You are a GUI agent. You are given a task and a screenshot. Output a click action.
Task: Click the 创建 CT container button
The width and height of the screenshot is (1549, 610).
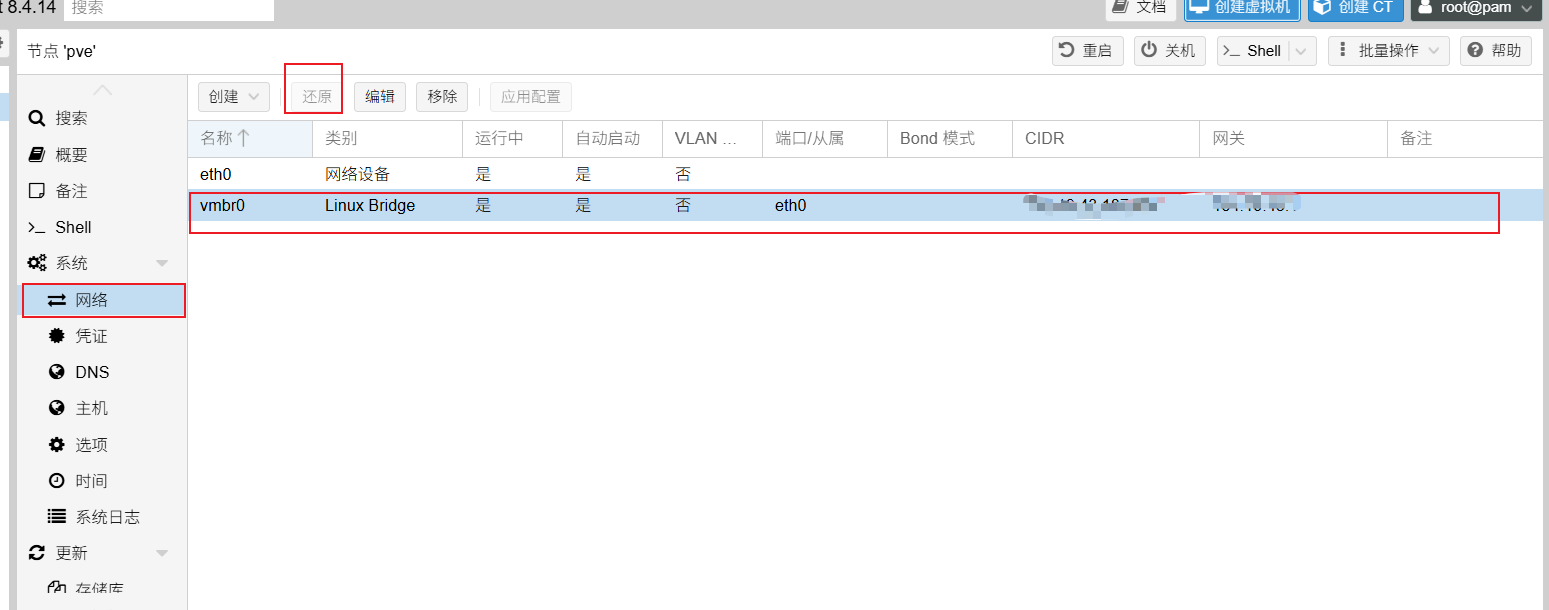[x=1355, y=8]
